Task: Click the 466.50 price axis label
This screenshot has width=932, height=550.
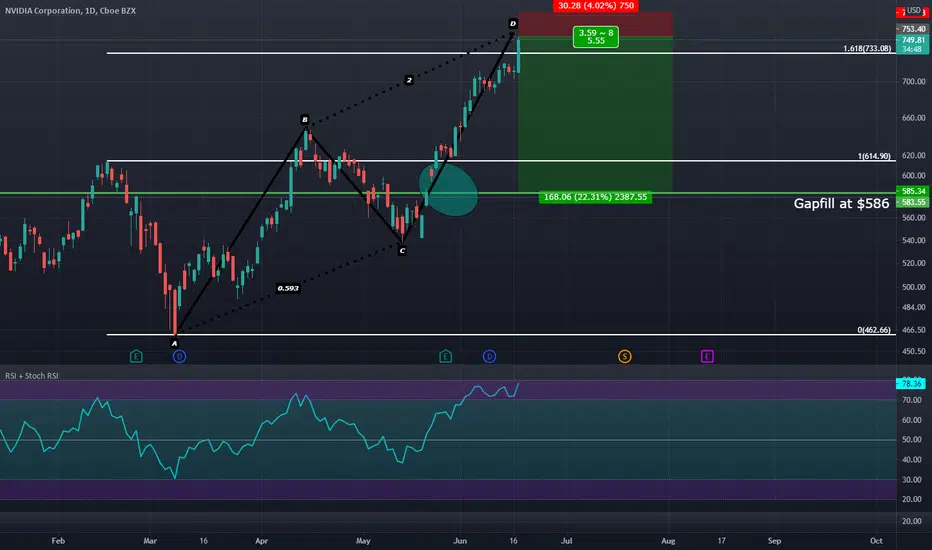Action: click(914, 330)
